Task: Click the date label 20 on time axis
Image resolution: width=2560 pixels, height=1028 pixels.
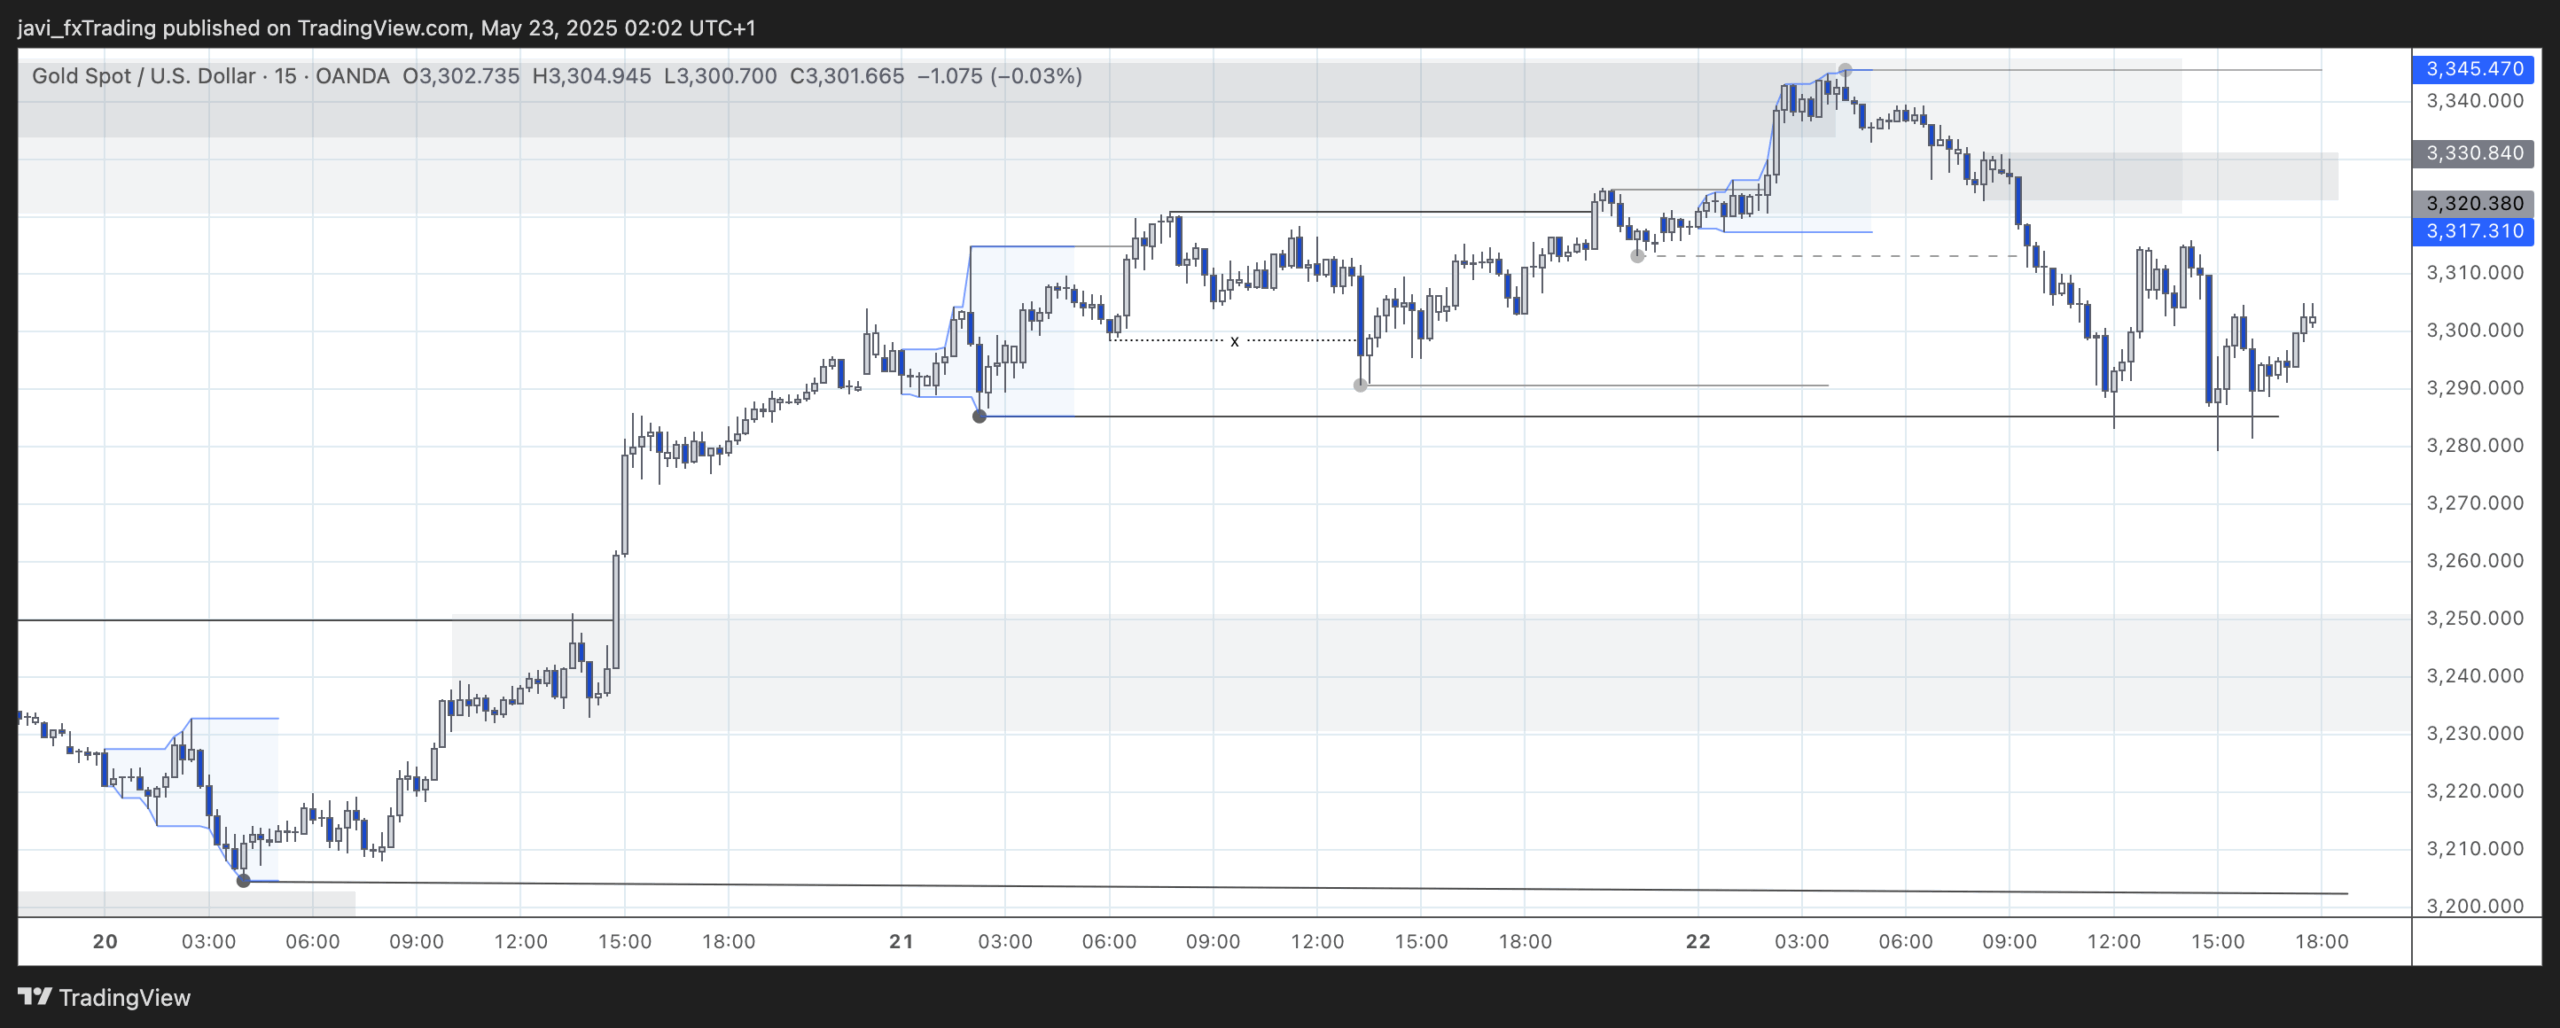Action: click(105, 941)
